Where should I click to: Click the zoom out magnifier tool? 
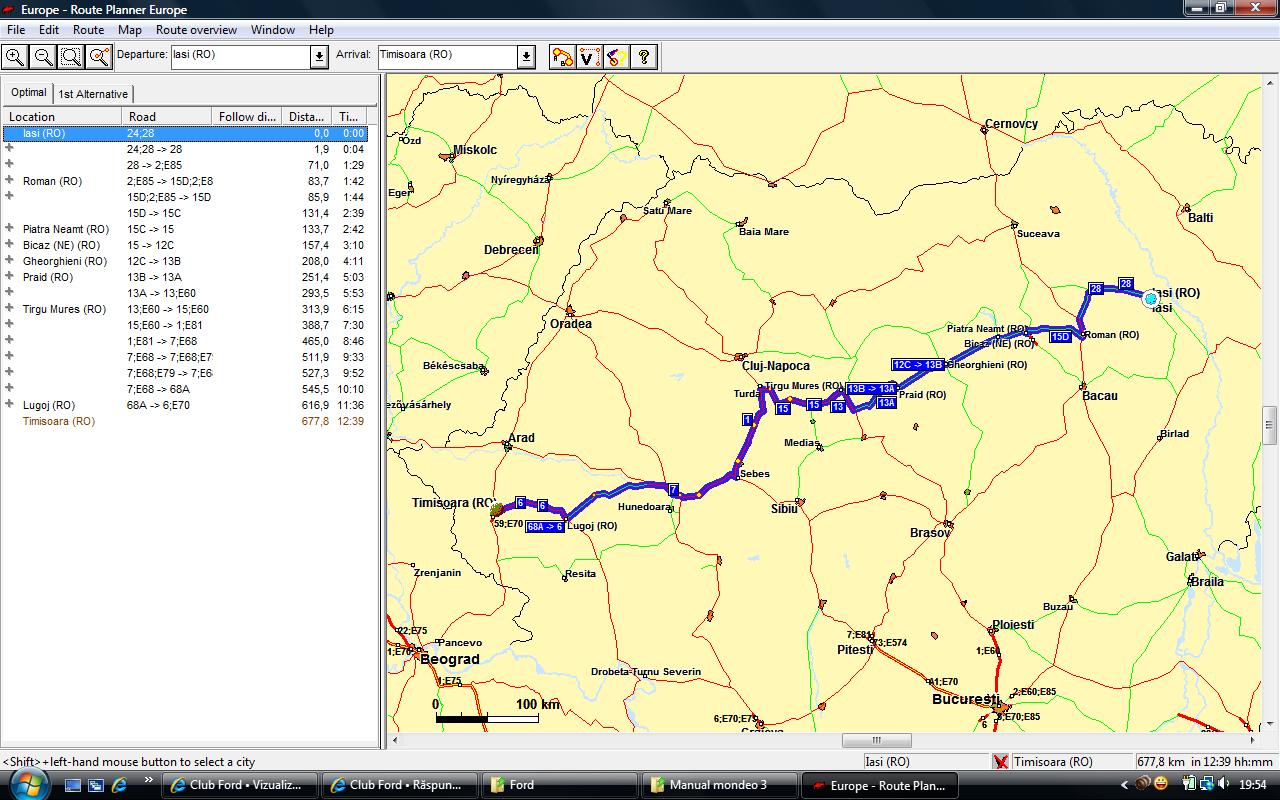click(x=43, y=57)
